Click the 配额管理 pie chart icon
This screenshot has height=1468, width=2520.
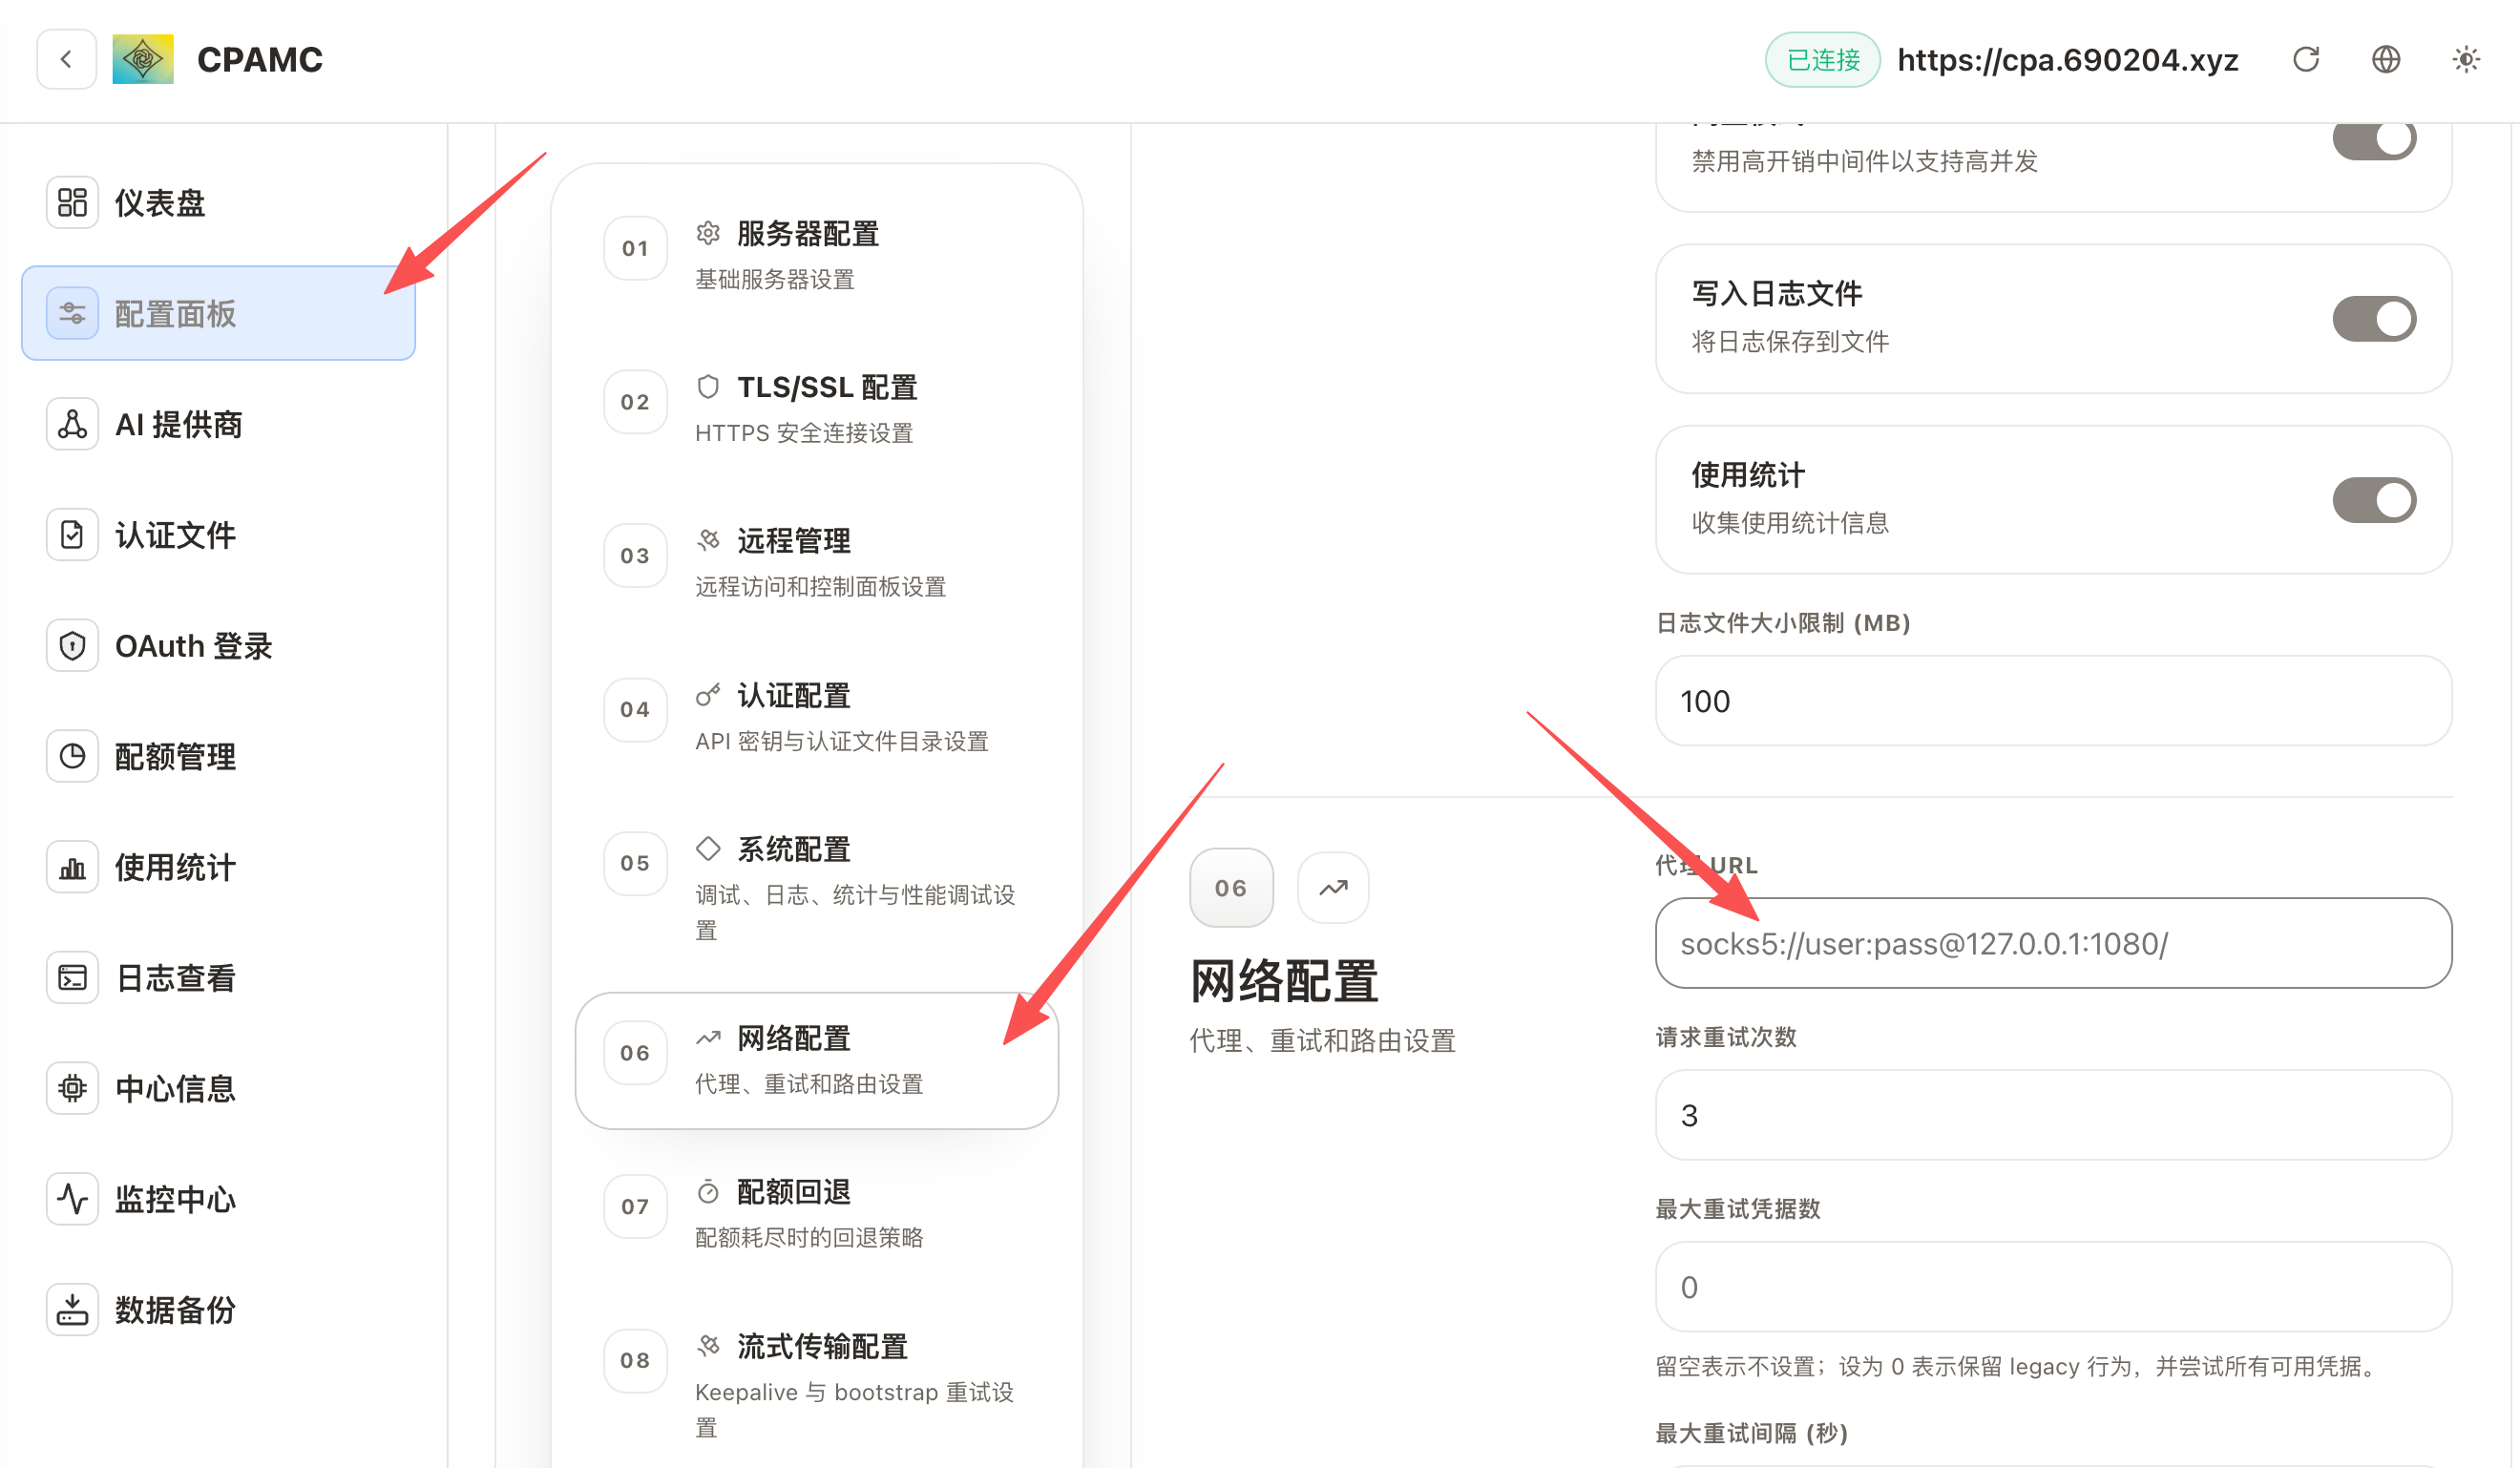pyautogui.click(x=72, y=756)
